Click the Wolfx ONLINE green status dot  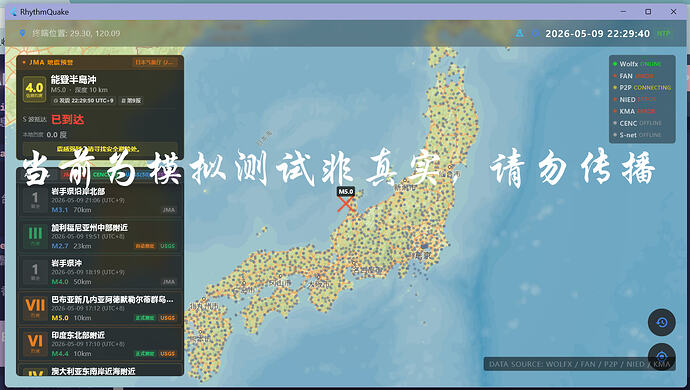[615, 64]
